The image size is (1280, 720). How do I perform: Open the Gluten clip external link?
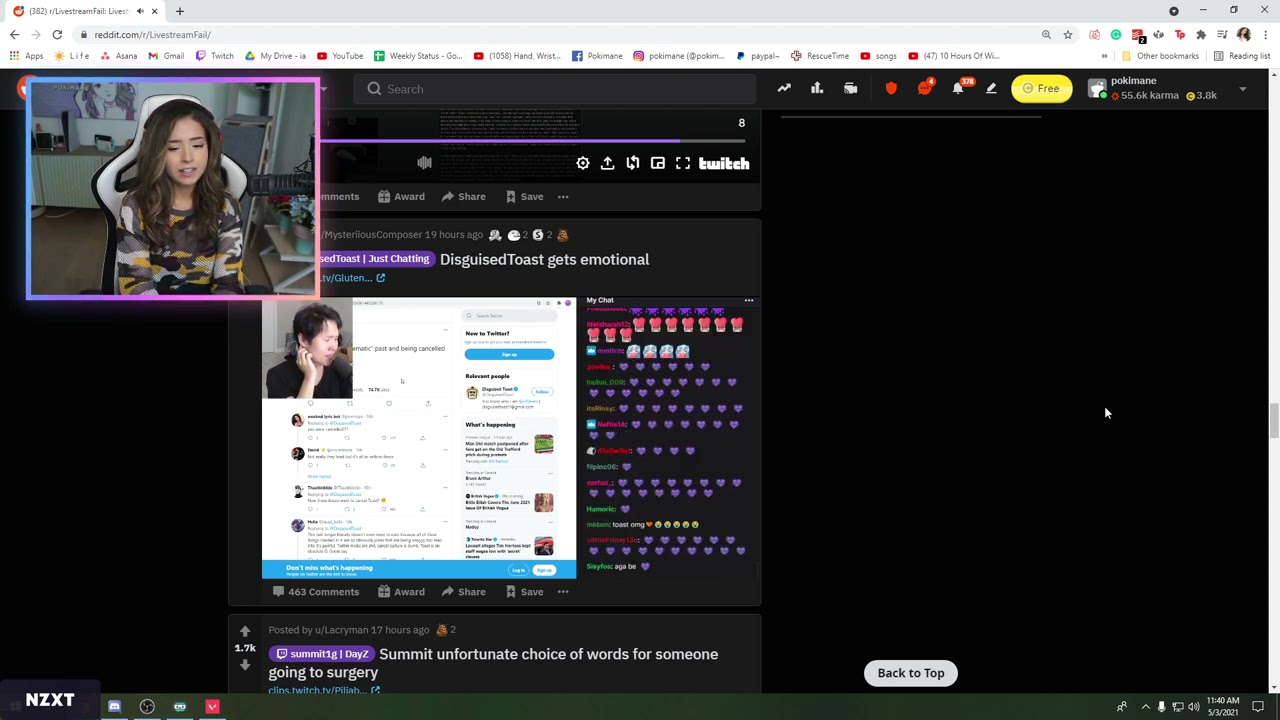pyautogui.click(x=351, y=278)
